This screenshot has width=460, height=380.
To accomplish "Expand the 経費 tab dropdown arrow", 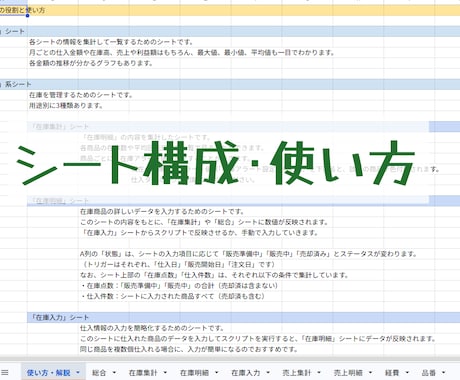I will 407,372.
